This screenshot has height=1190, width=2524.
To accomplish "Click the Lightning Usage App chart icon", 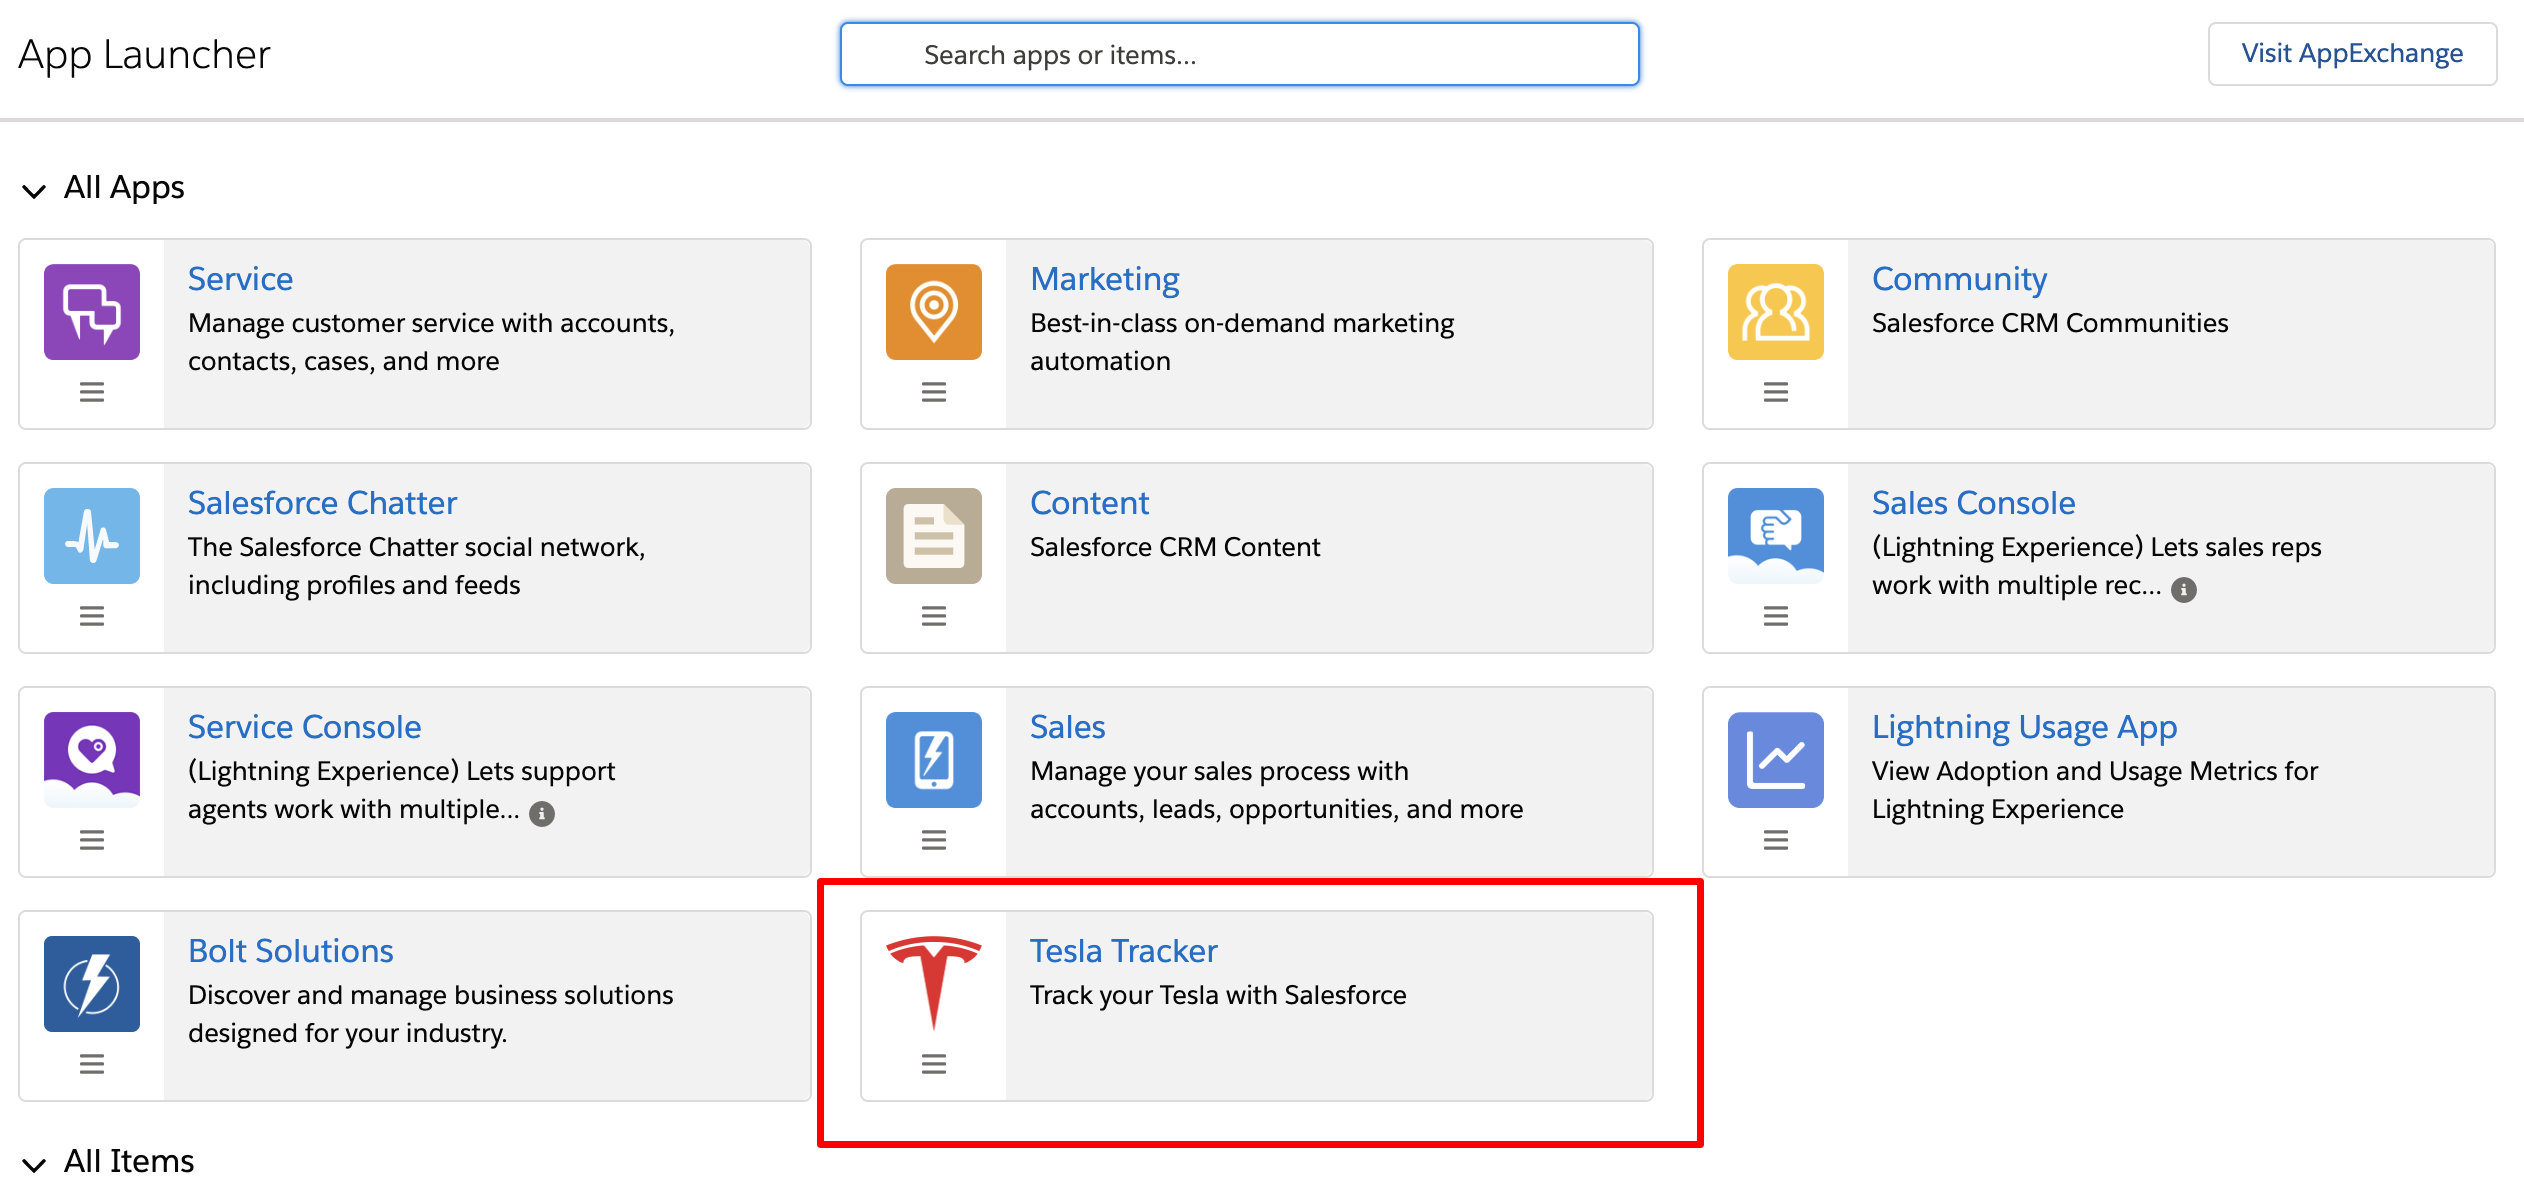I will [1775, 760].
